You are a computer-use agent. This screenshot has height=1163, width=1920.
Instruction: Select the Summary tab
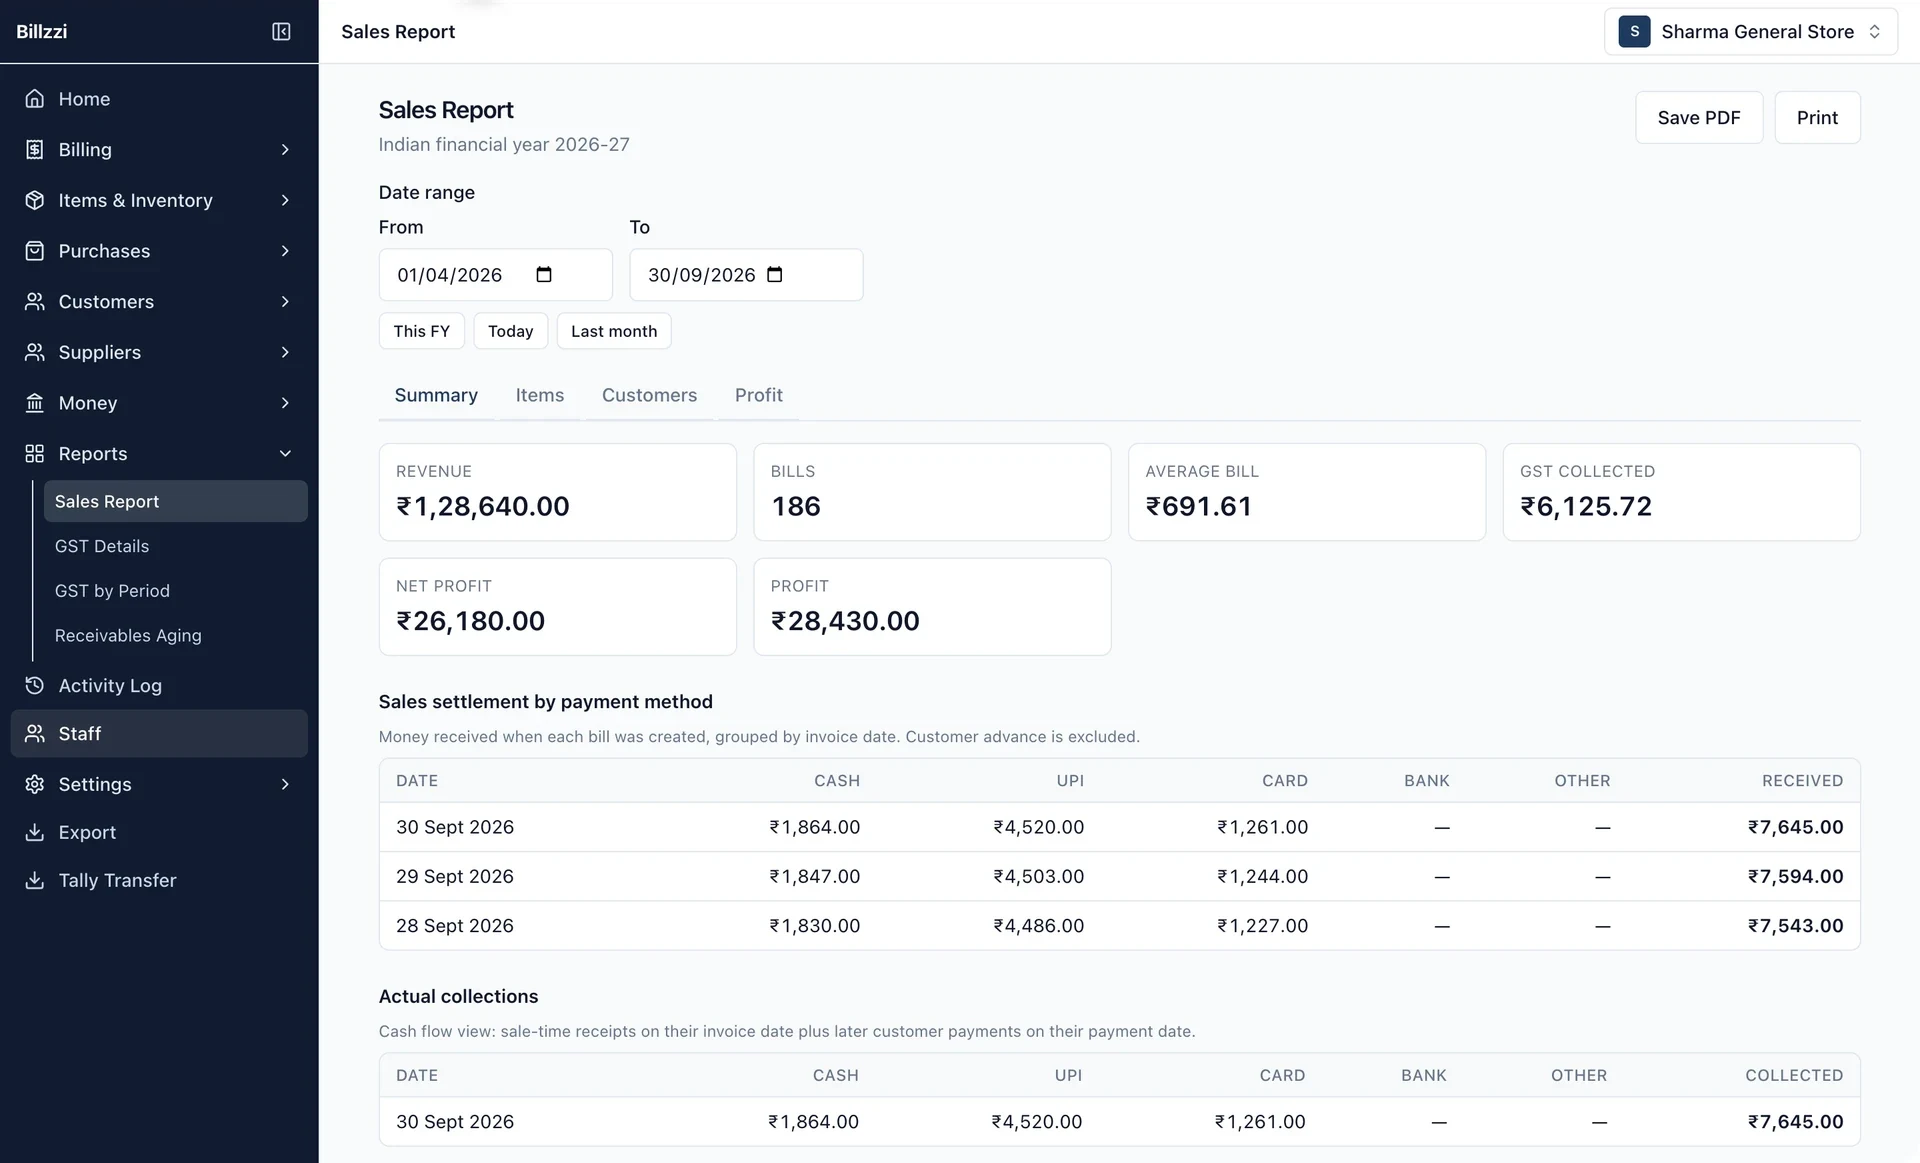(436, 395)
